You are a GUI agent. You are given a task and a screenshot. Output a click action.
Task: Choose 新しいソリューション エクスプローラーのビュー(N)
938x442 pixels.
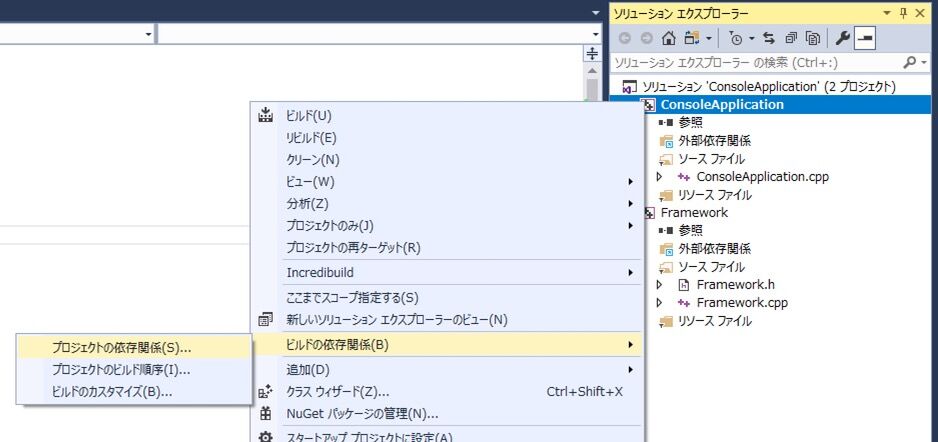click(446, 320)
